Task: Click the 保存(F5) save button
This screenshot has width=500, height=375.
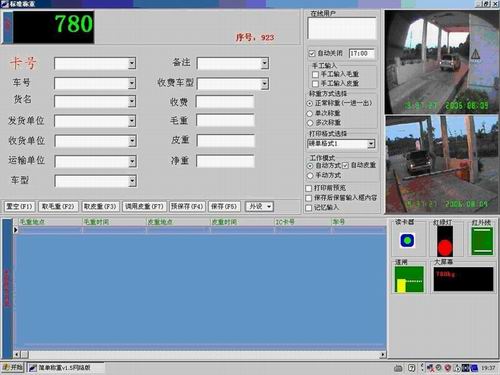Action: 224,207
